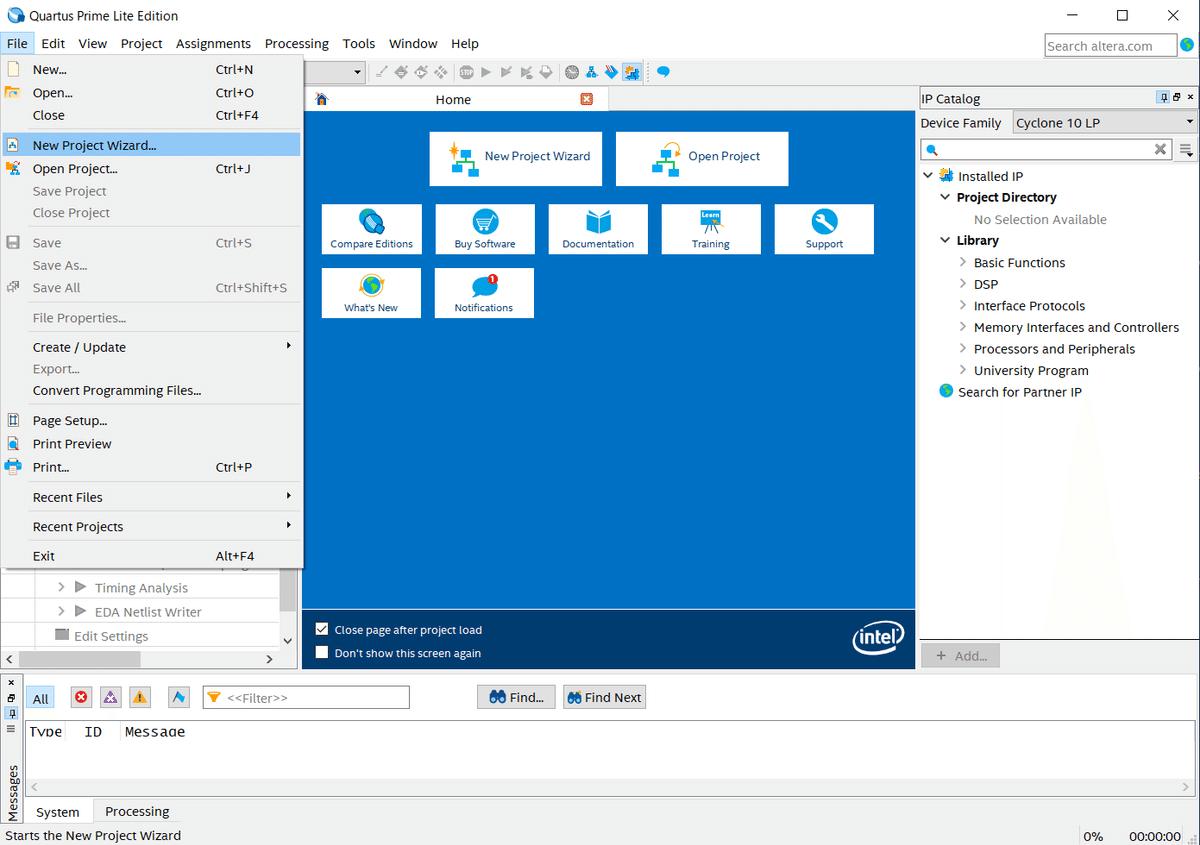The height and width of the screenshot is (845, 1200).
Task: Click the blue hierarchy toolbar icon
Action: pyautogui.click(x=591, y=72)
